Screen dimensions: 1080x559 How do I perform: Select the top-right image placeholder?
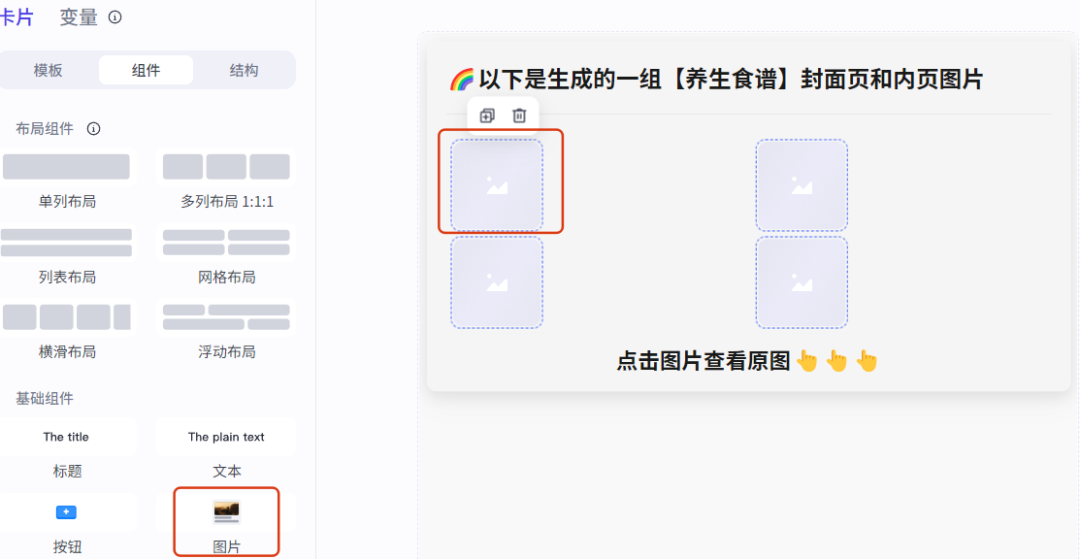[802, 185]
